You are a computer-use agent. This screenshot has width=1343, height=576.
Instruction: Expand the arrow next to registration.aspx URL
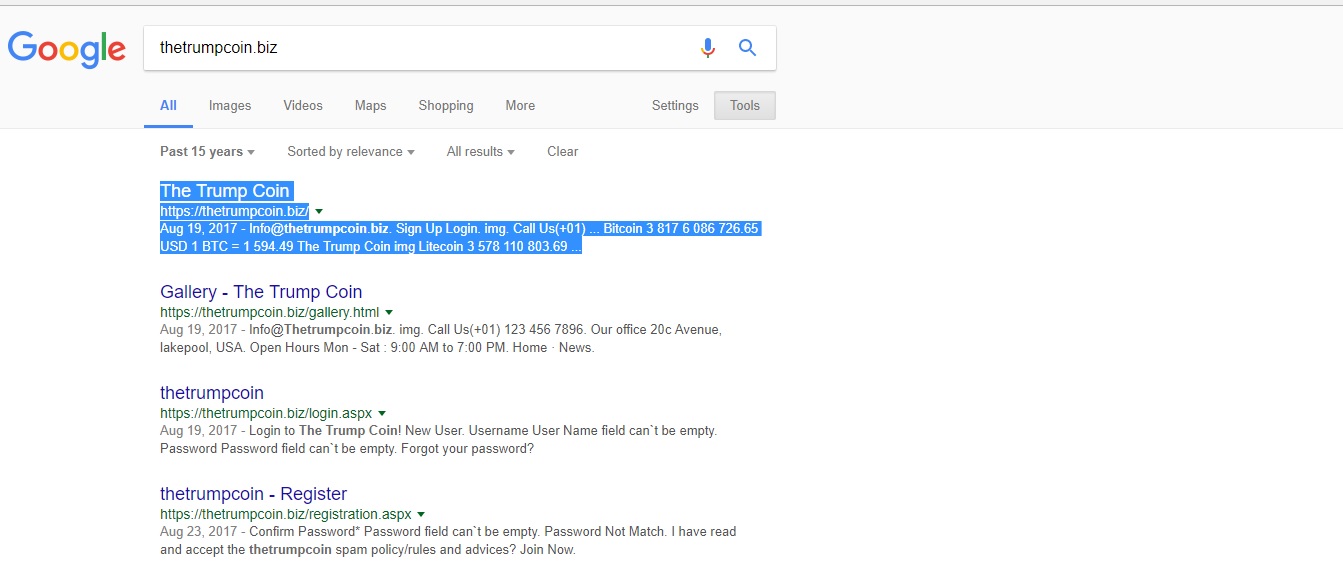point(421,514)
